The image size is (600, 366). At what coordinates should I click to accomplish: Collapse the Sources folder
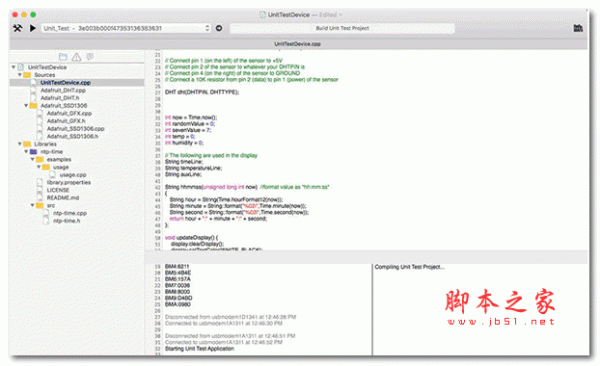20,75
